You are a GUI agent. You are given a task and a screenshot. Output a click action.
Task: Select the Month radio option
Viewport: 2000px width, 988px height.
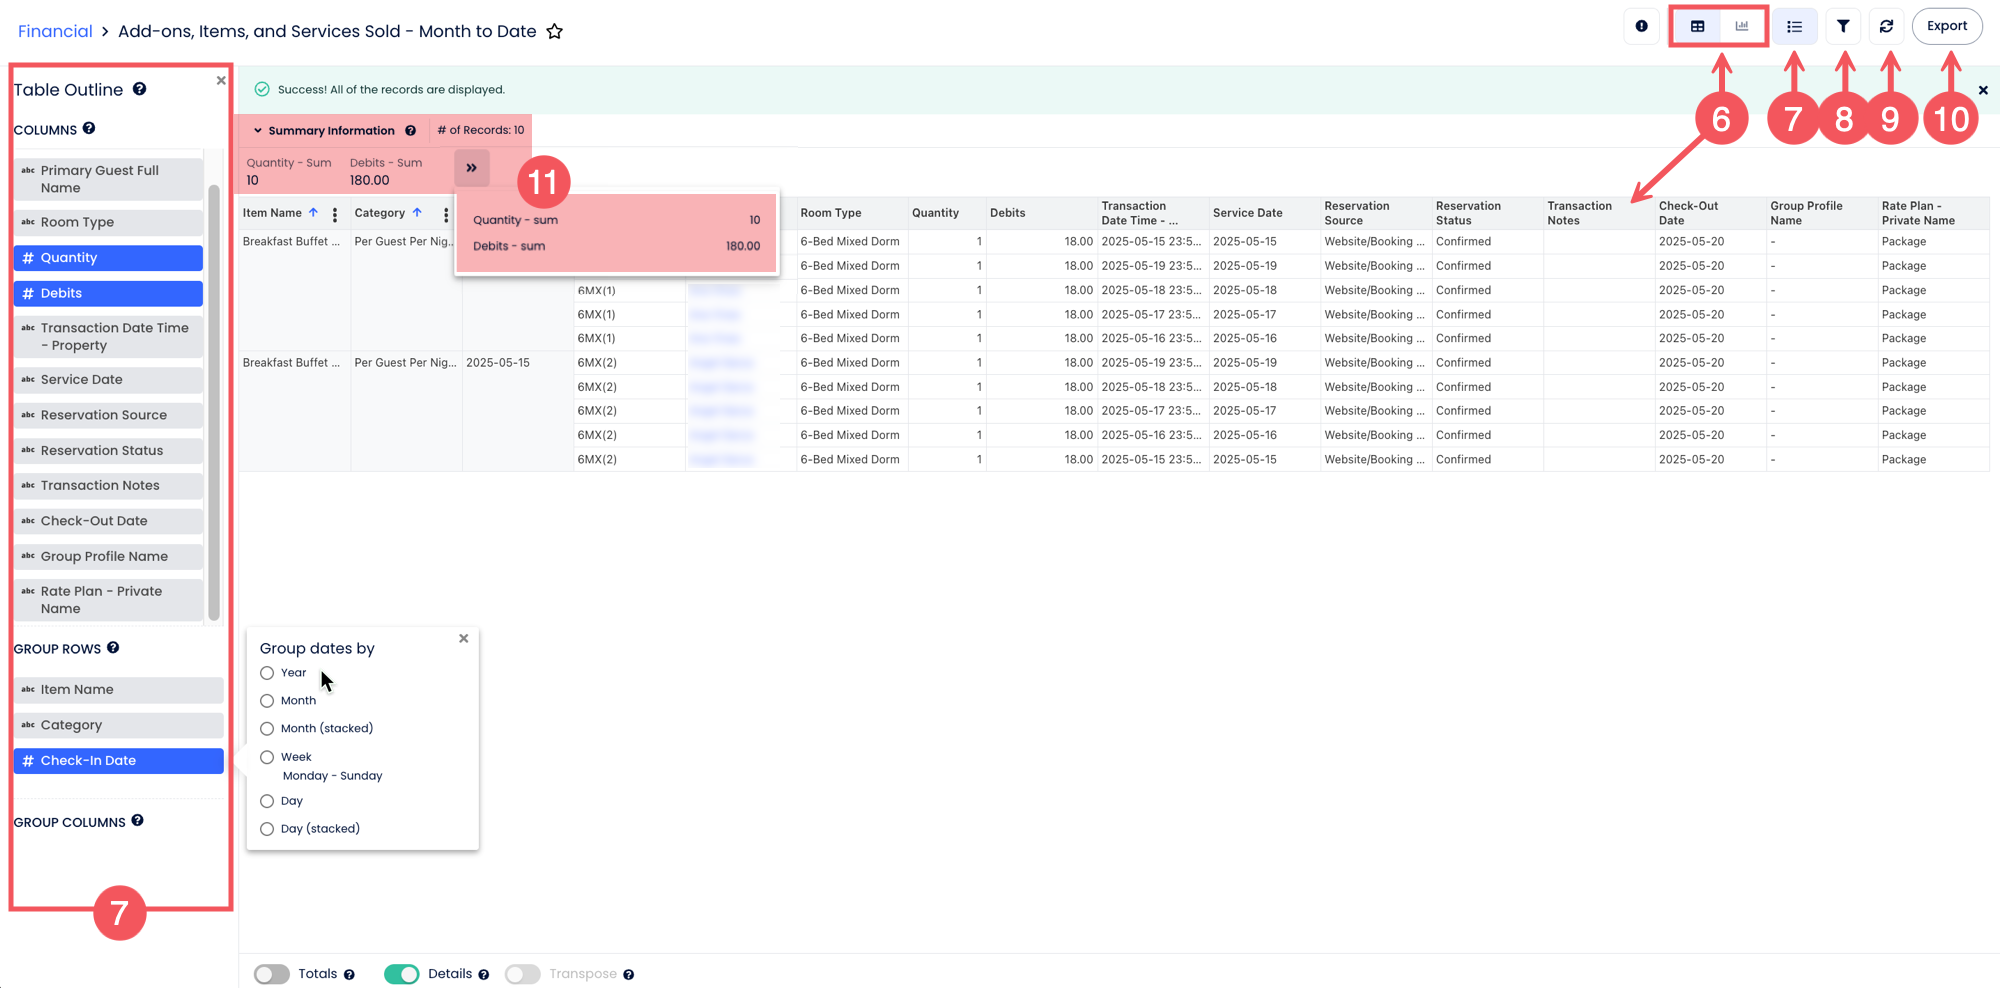click(267, 701)
